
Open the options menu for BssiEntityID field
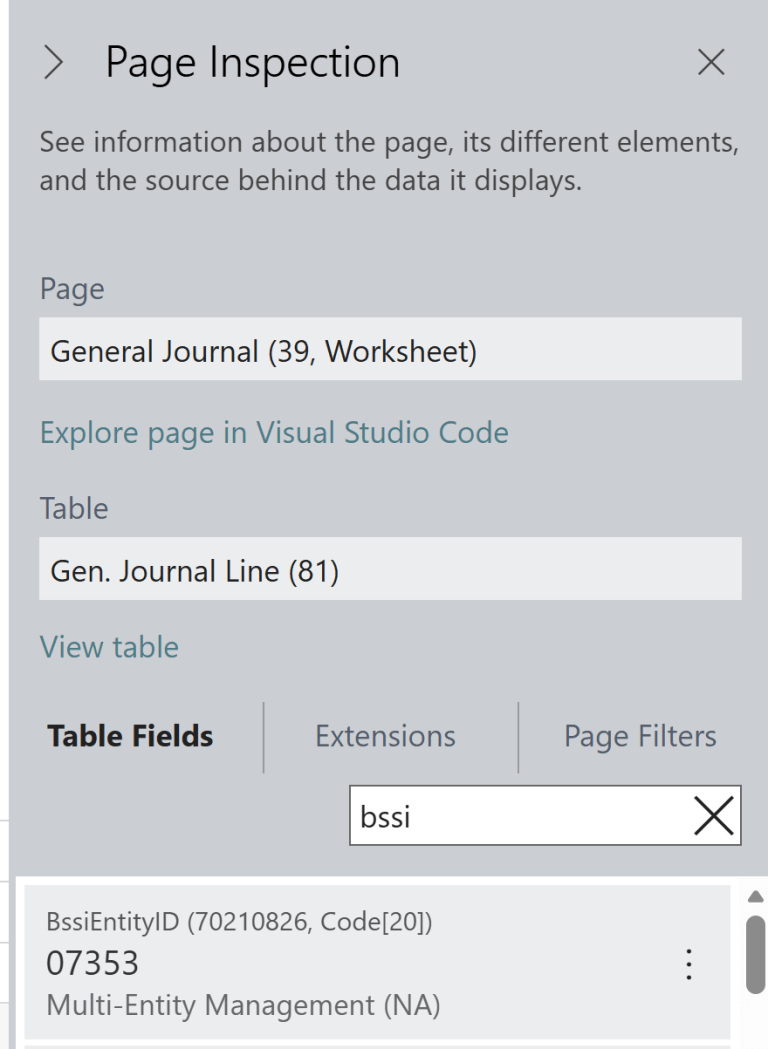[688, 964]
